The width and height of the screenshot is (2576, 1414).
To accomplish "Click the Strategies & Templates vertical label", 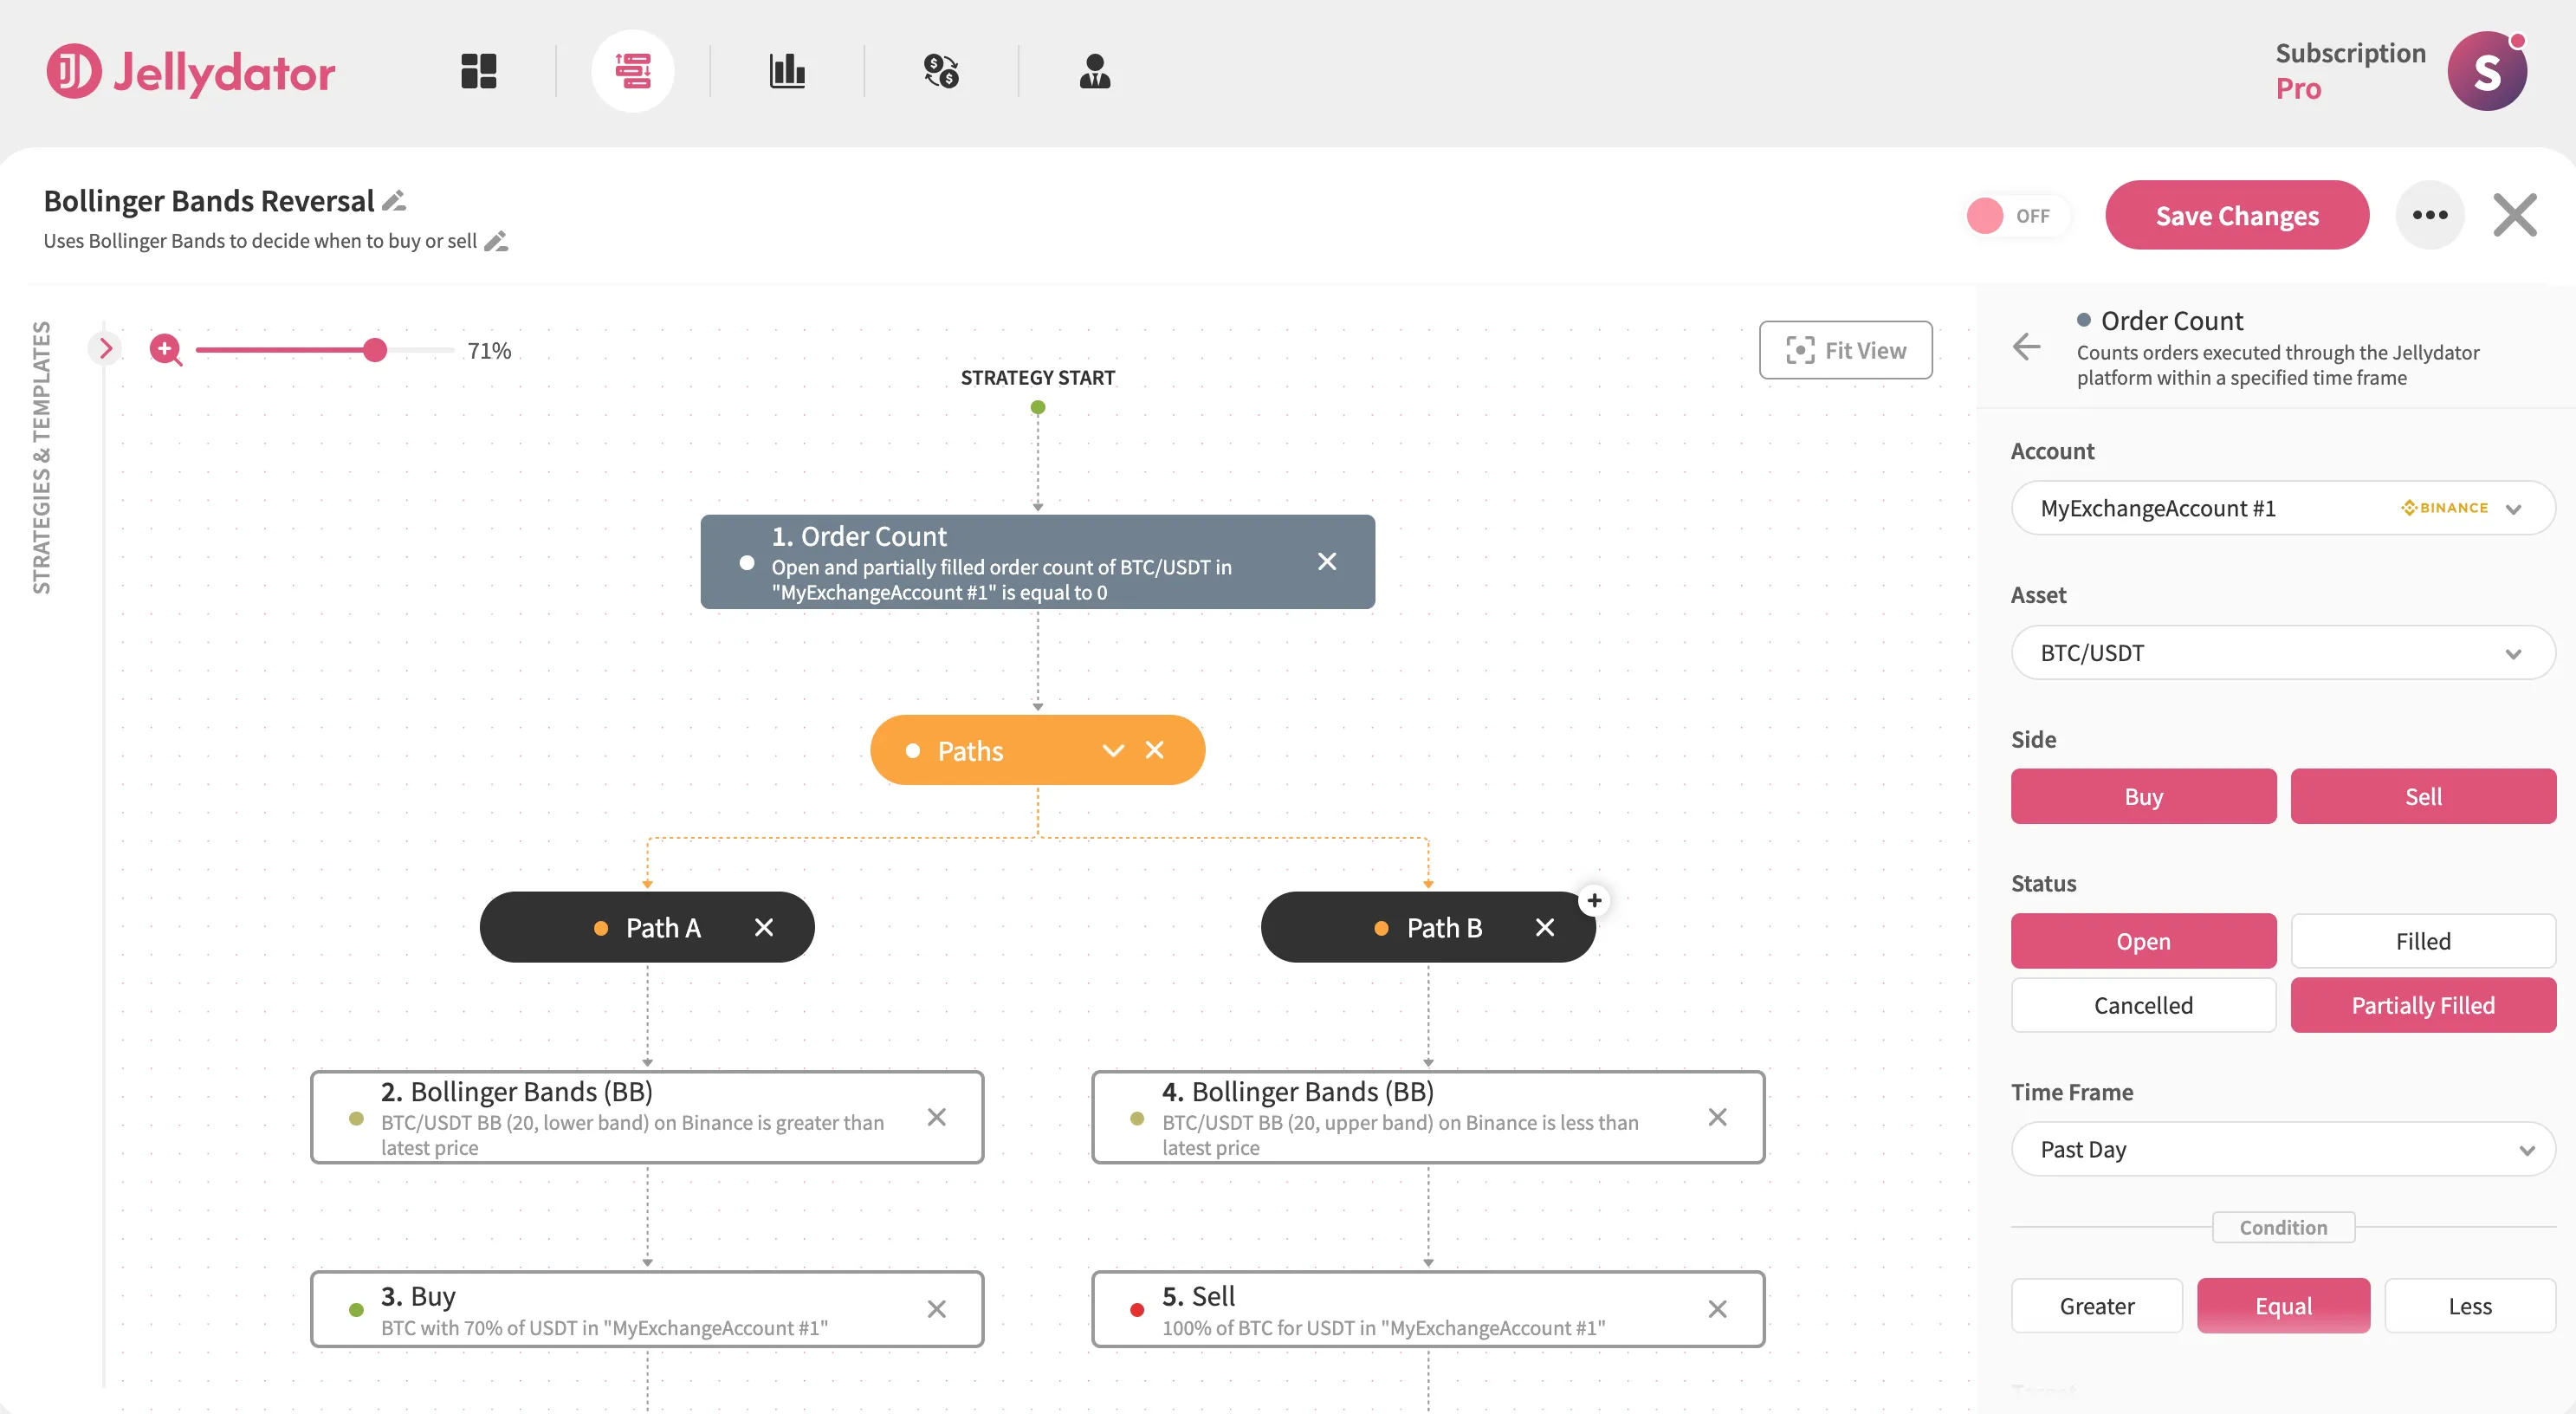I will pos(41,457).
